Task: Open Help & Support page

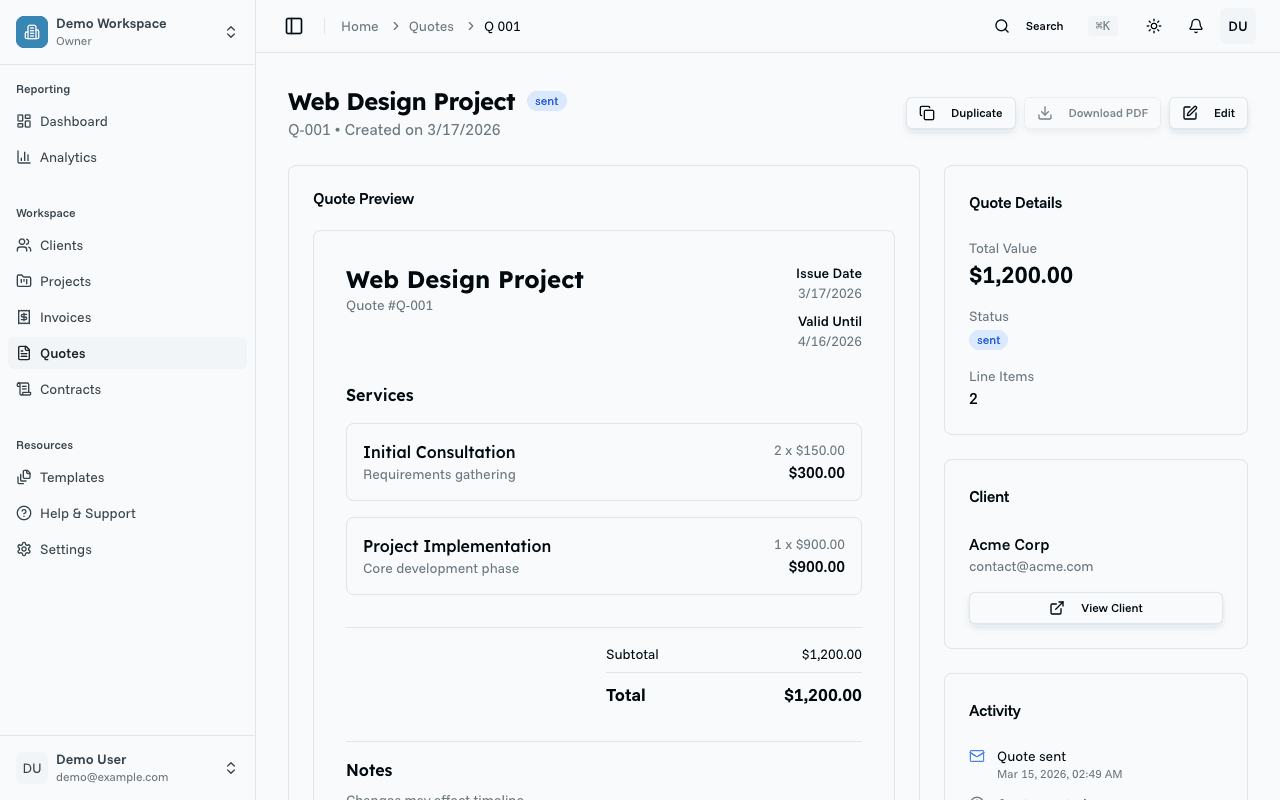Action: click(x=127, y=513)
